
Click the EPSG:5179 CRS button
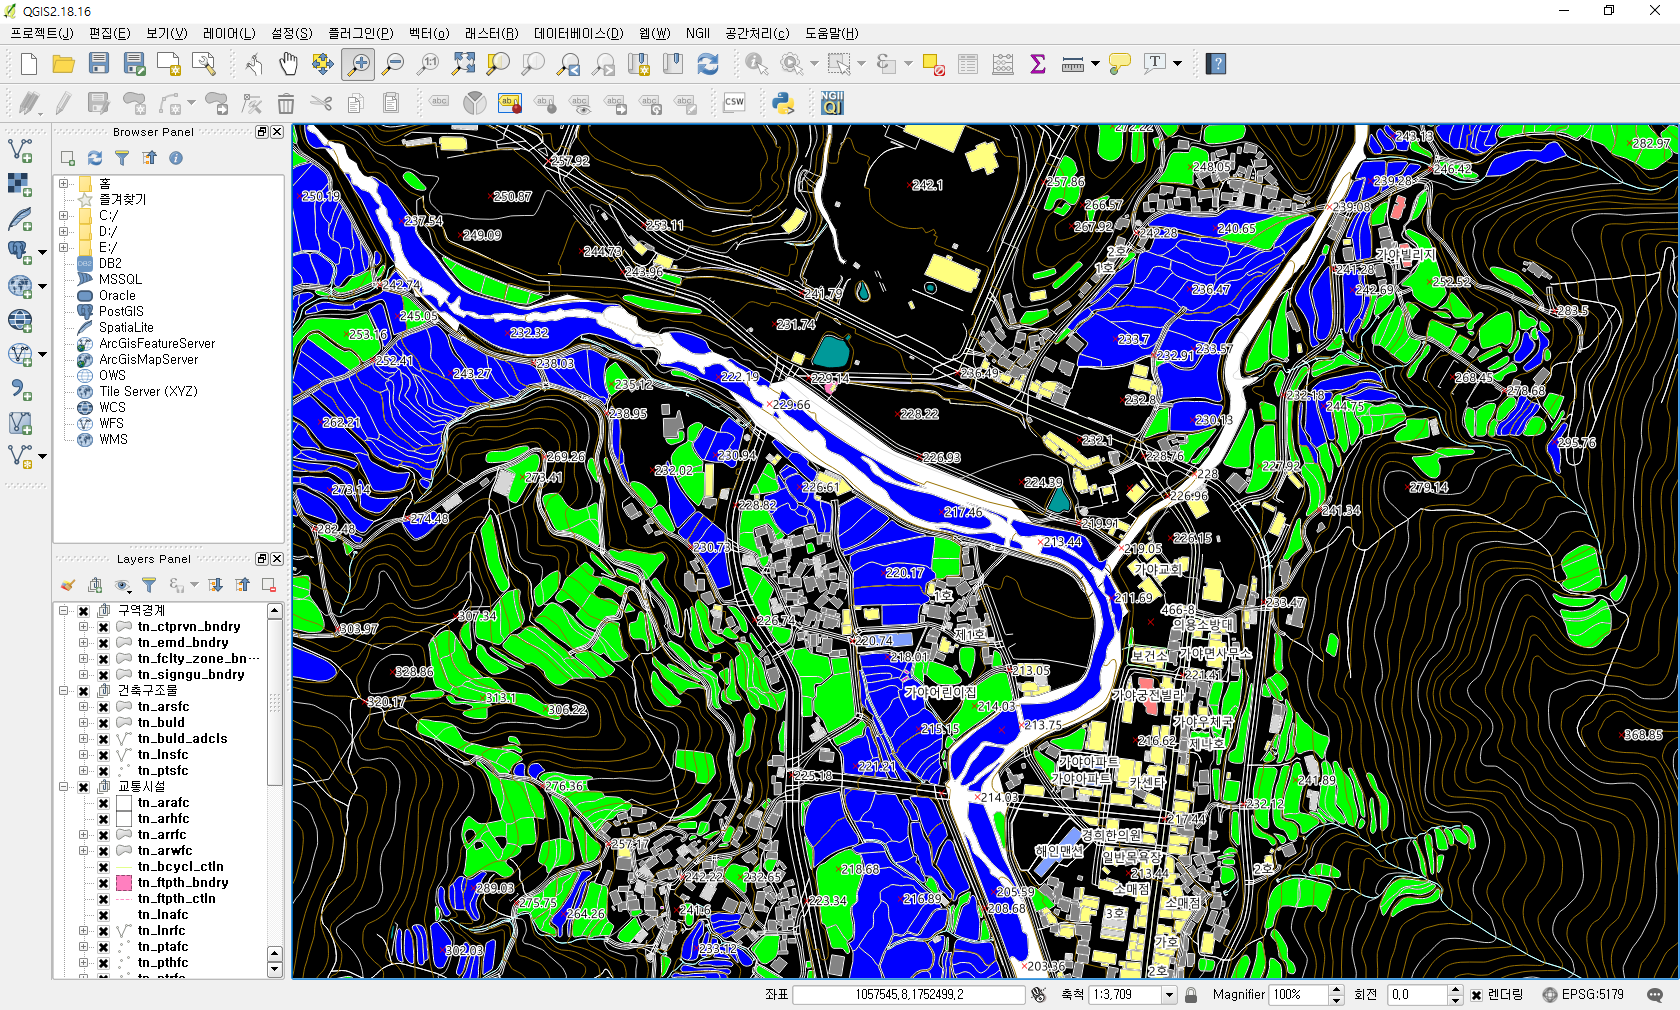1583,995
